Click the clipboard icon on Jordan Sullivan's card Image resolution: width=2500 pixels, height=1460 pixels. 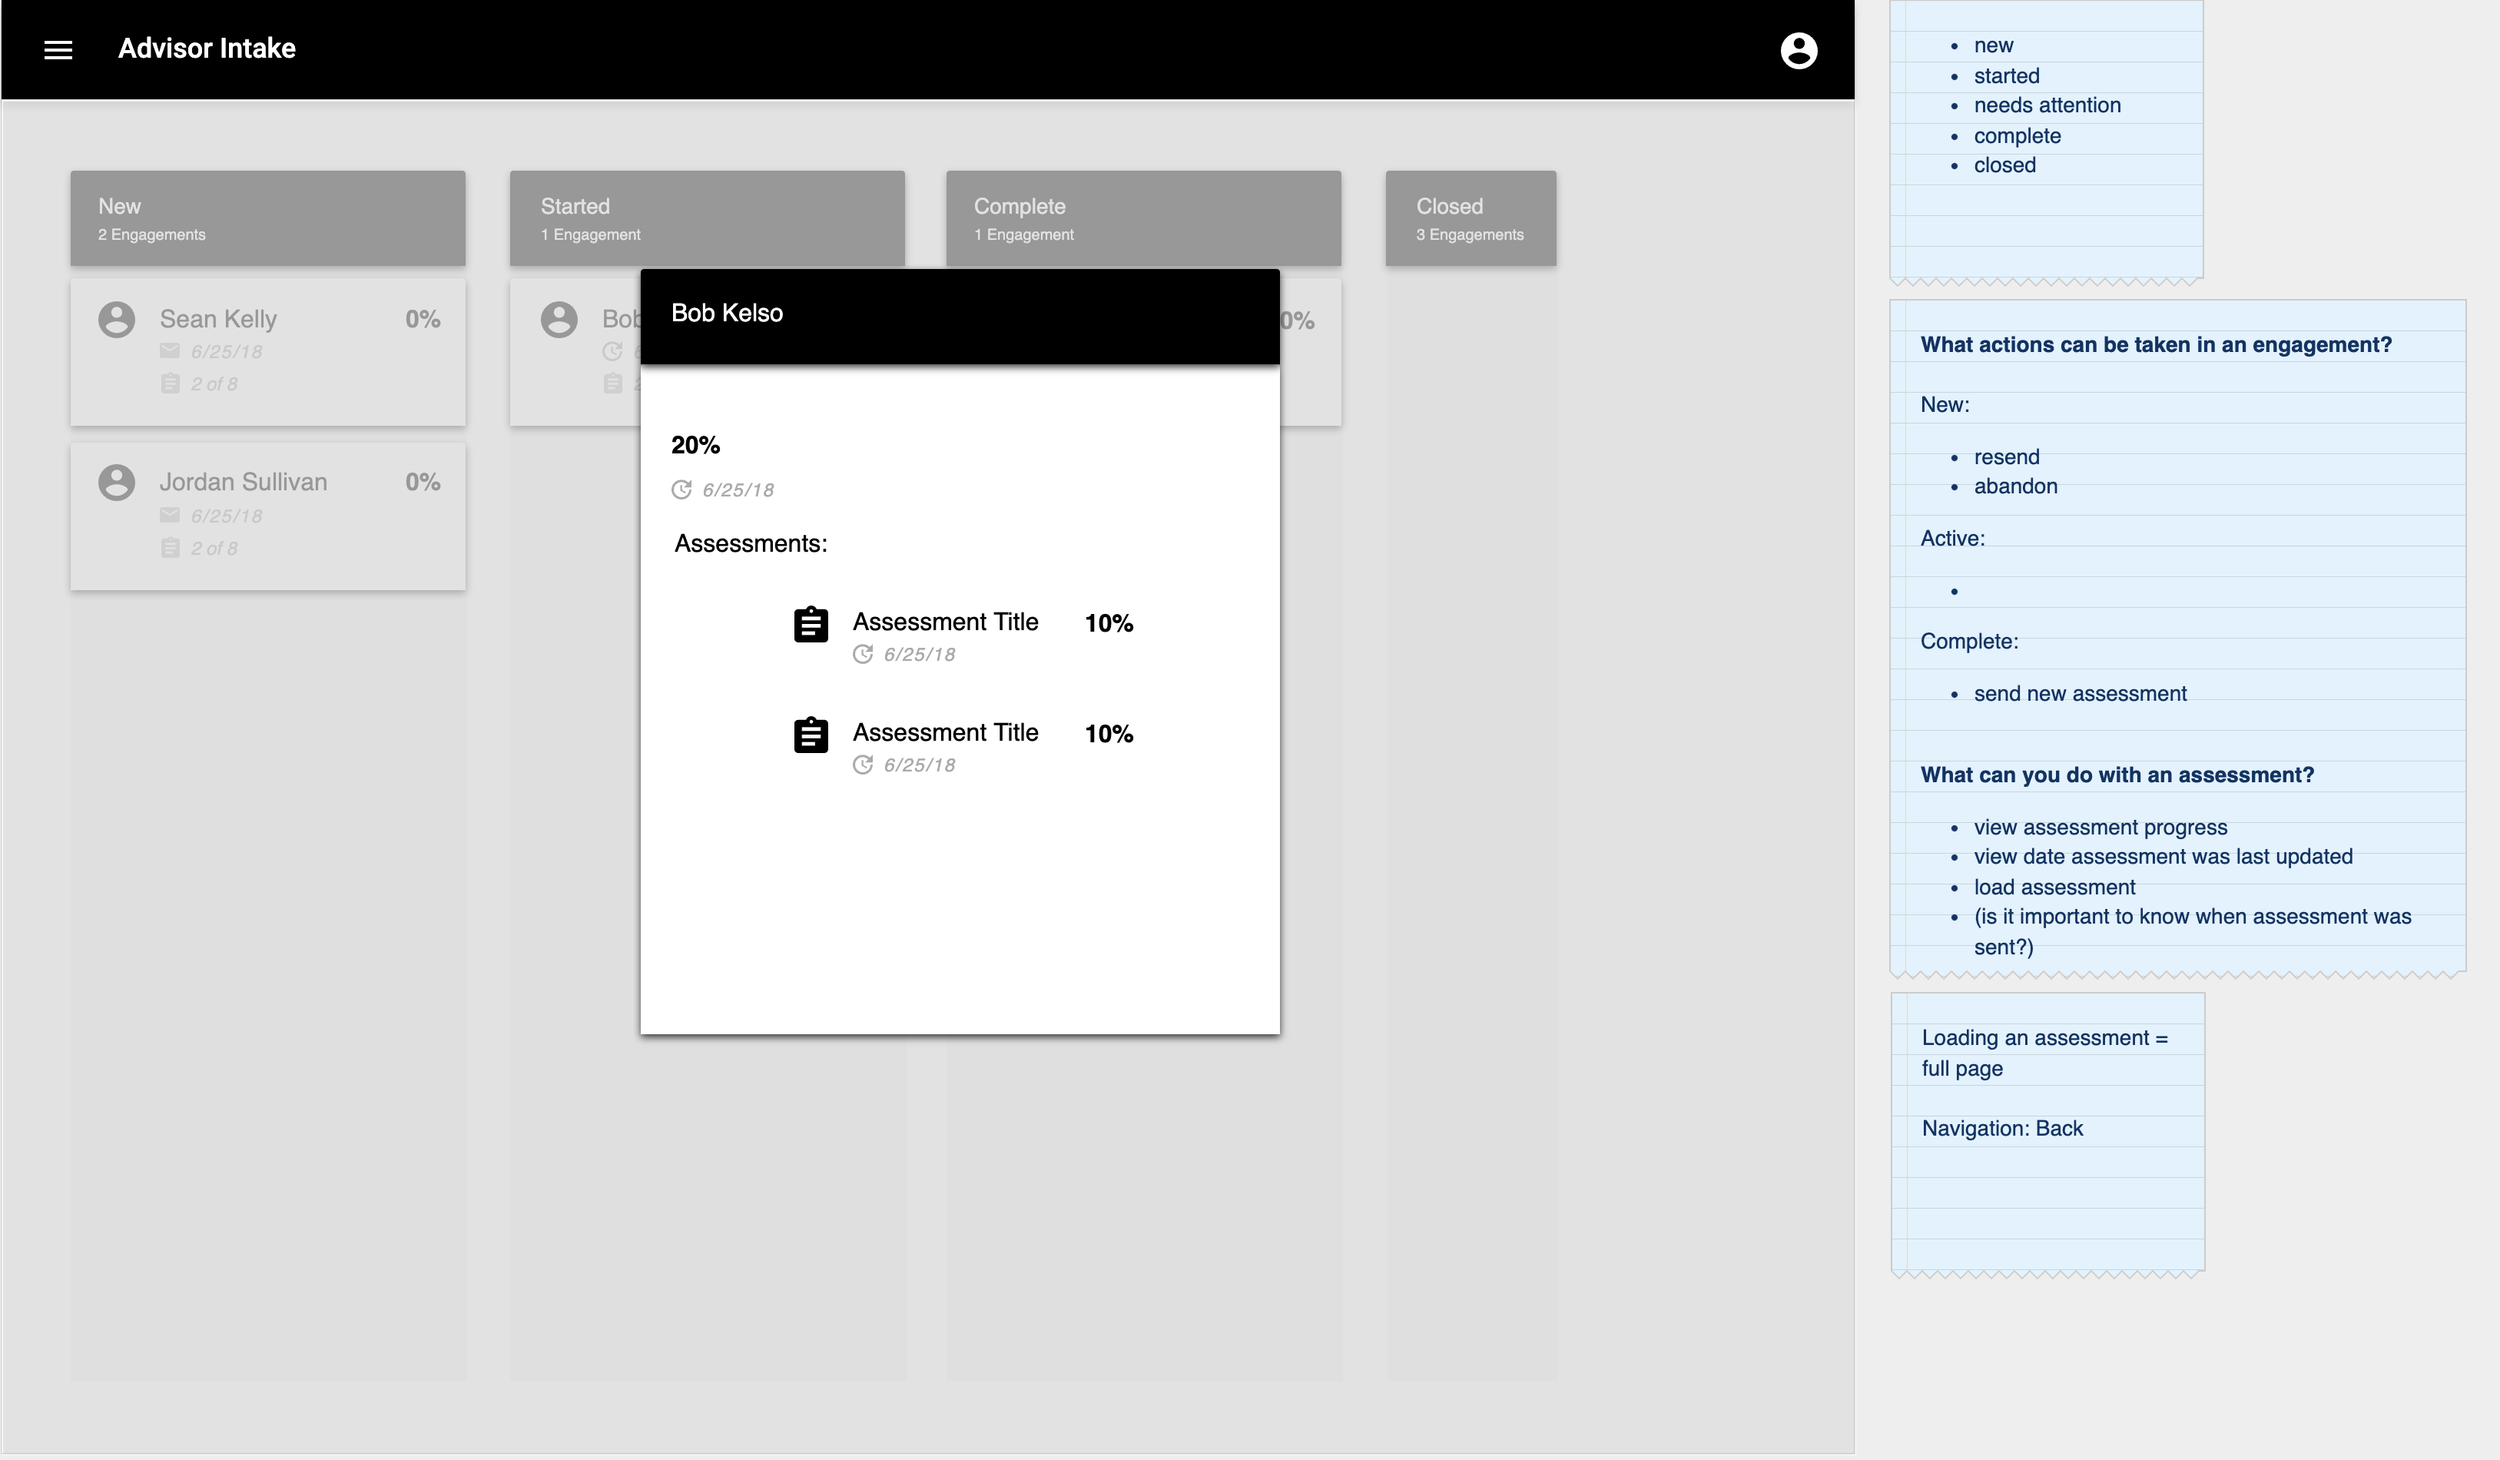click(x=170, y=547)
